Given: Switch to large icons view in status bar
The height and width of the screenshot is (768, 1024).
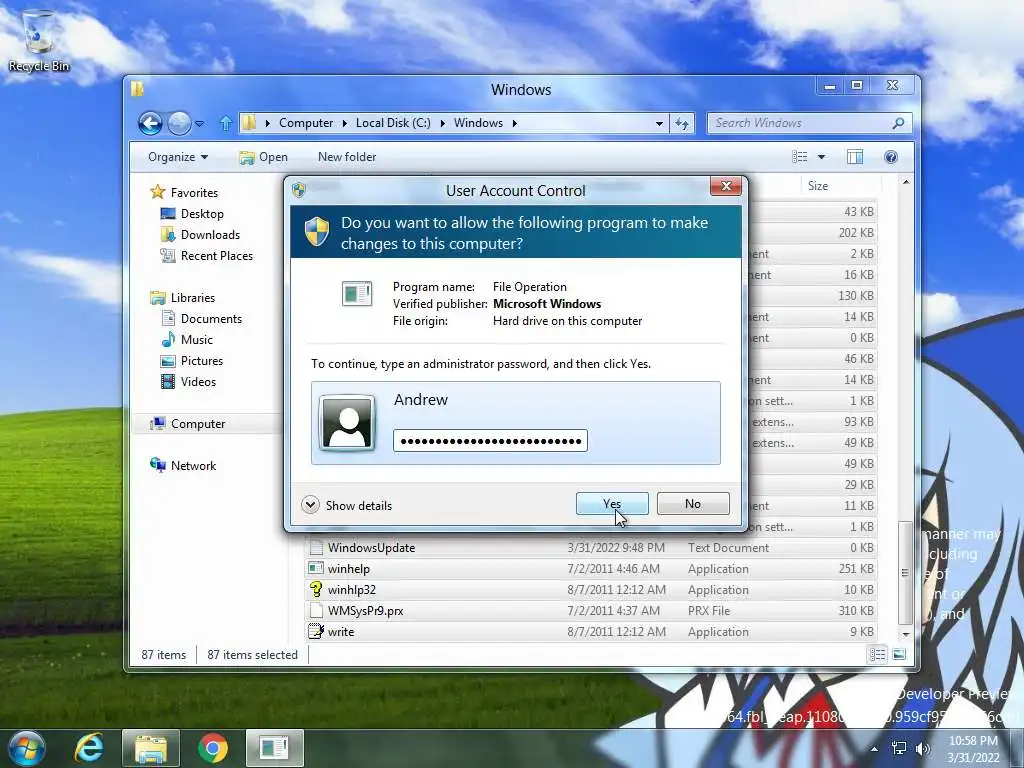Looking at the screenshot, I should [899, 654].
